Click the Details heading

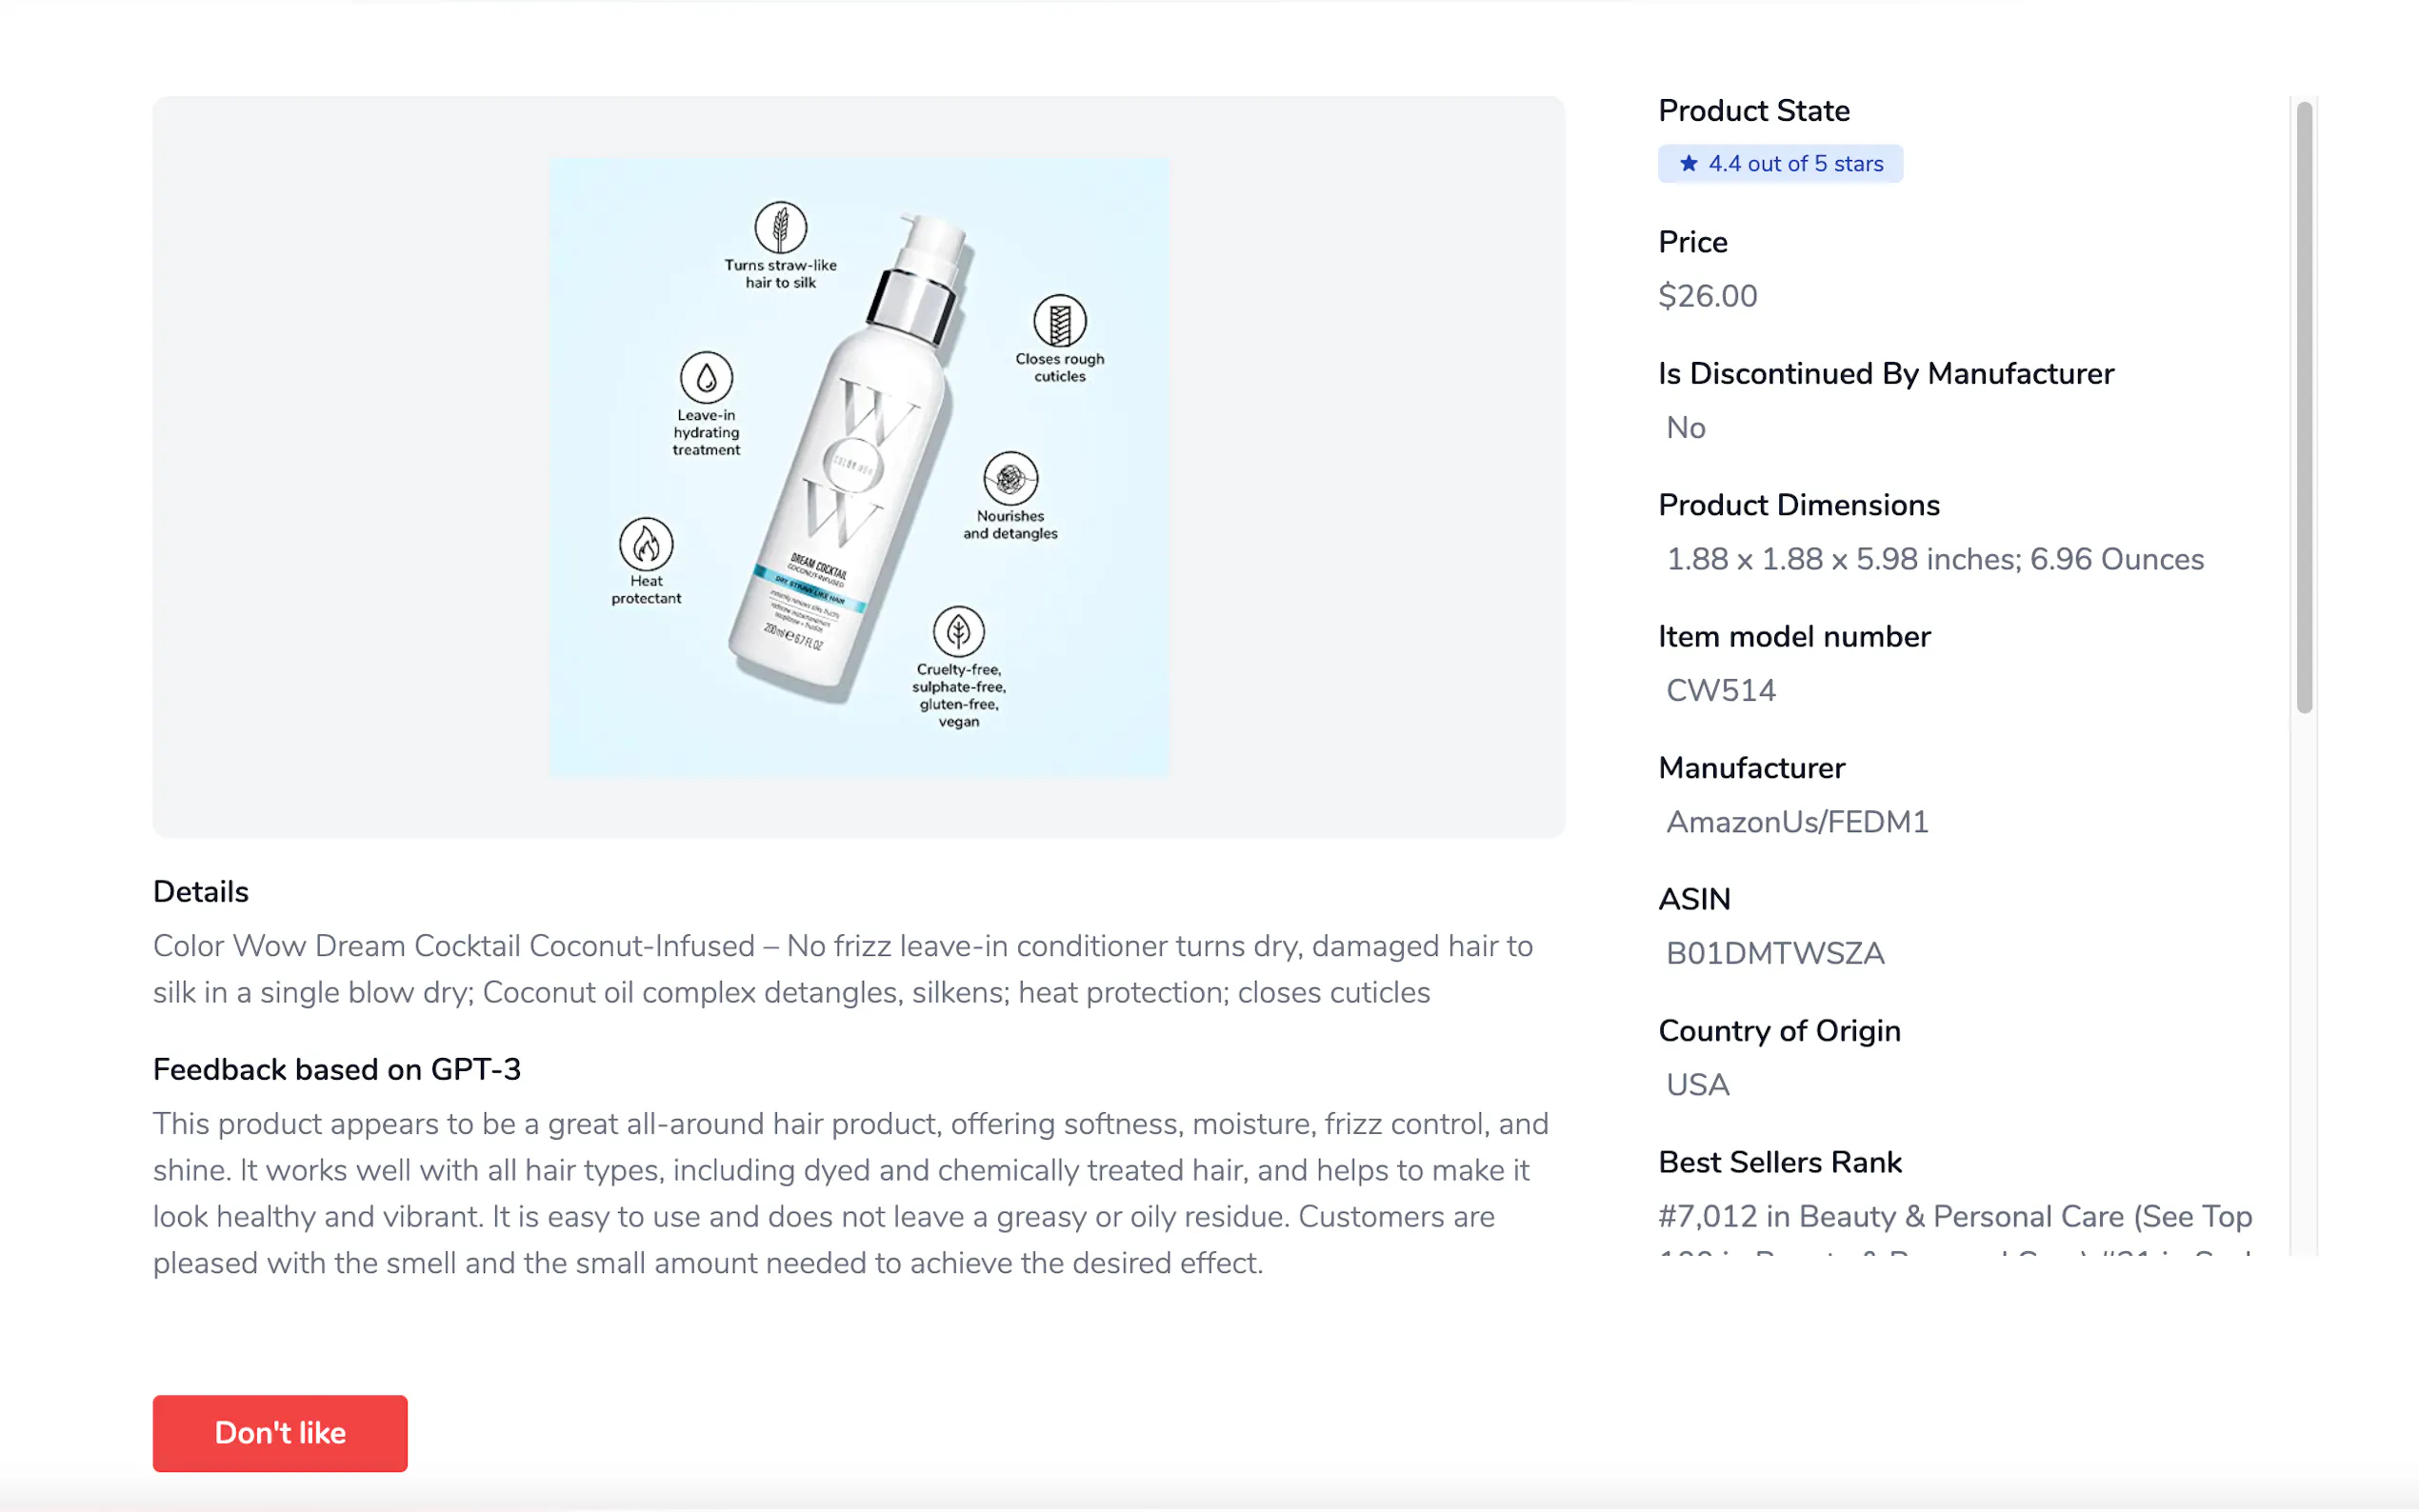coord(201,891)
